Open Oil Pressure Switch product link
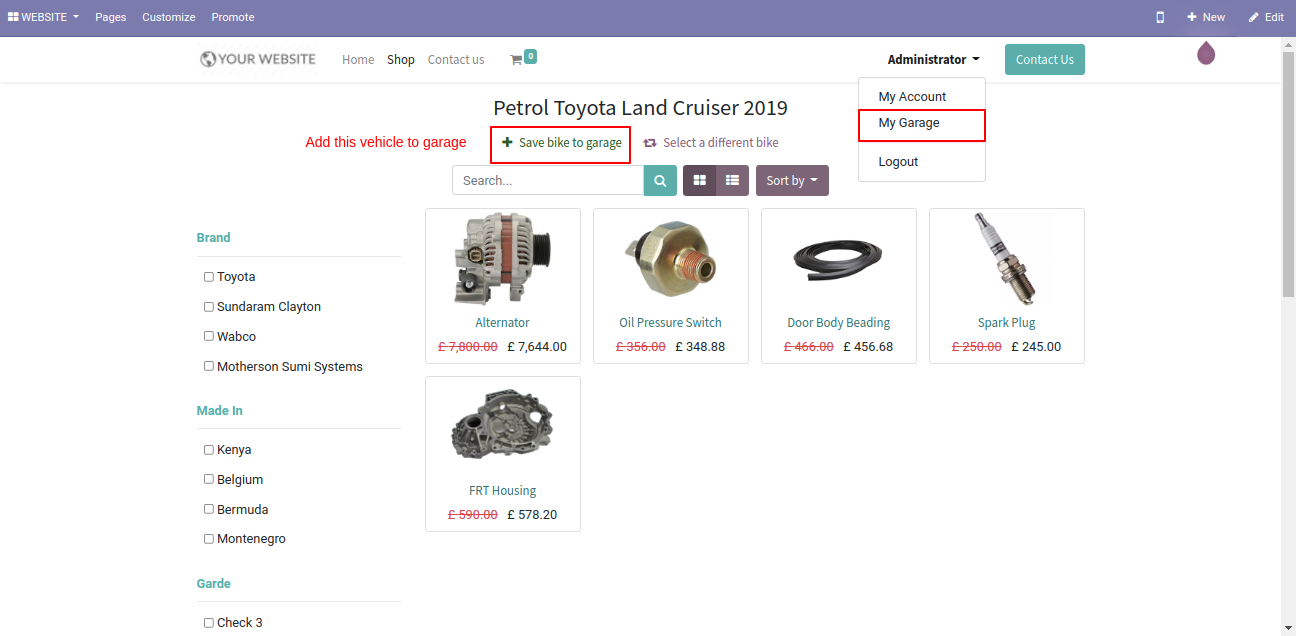Image resolution: width=1296 pixels, height=636 pixels. tap(670, 323)
